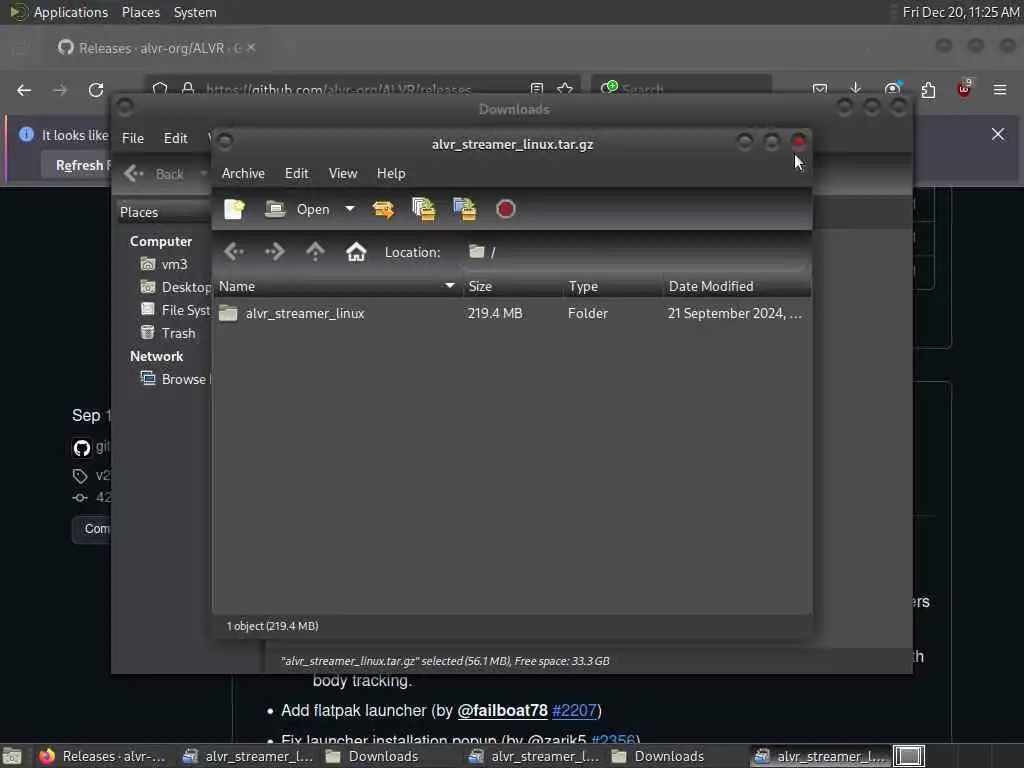Open the archive manager Help menu
Screen dimensions: 1024x768
tap(391, 173)
